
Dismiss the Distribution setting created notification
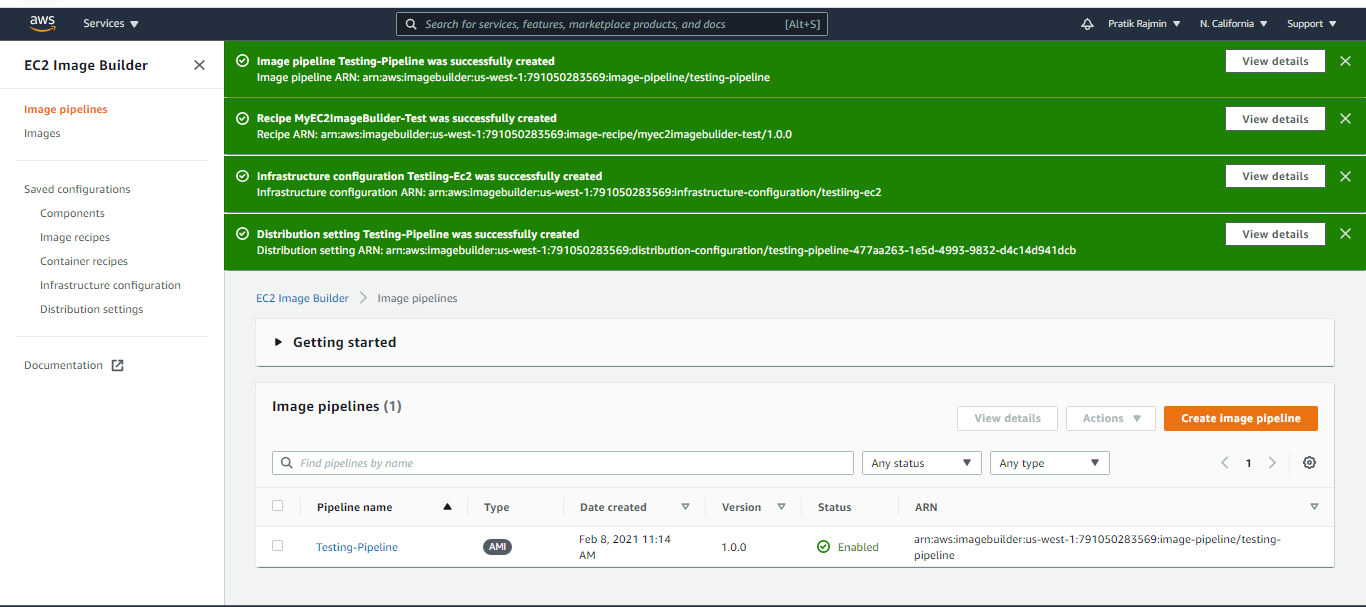point(1345,234)
